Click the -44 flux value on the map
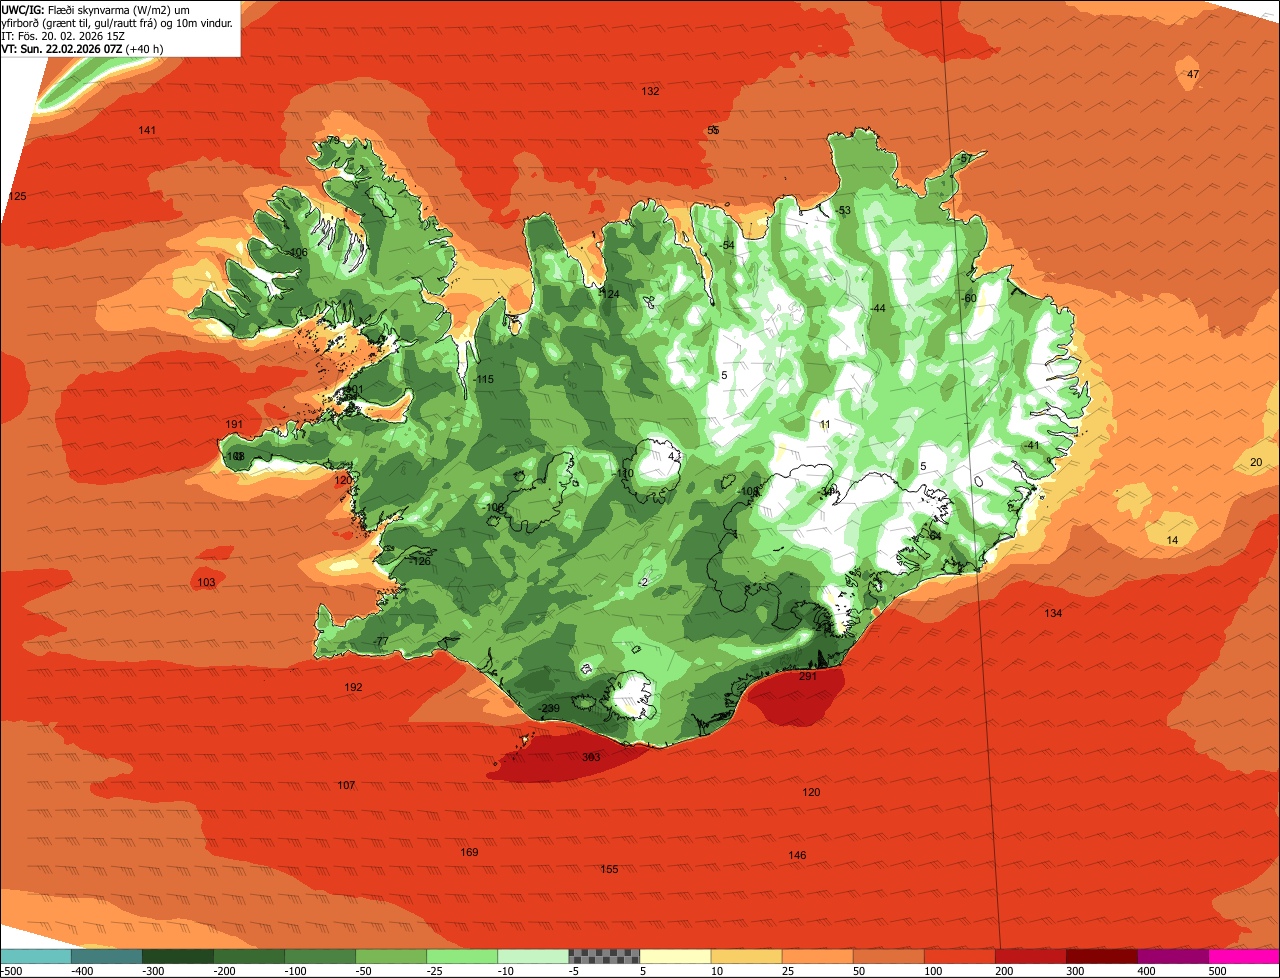Viewport: 1280px width, 978px height. [878, 308]
